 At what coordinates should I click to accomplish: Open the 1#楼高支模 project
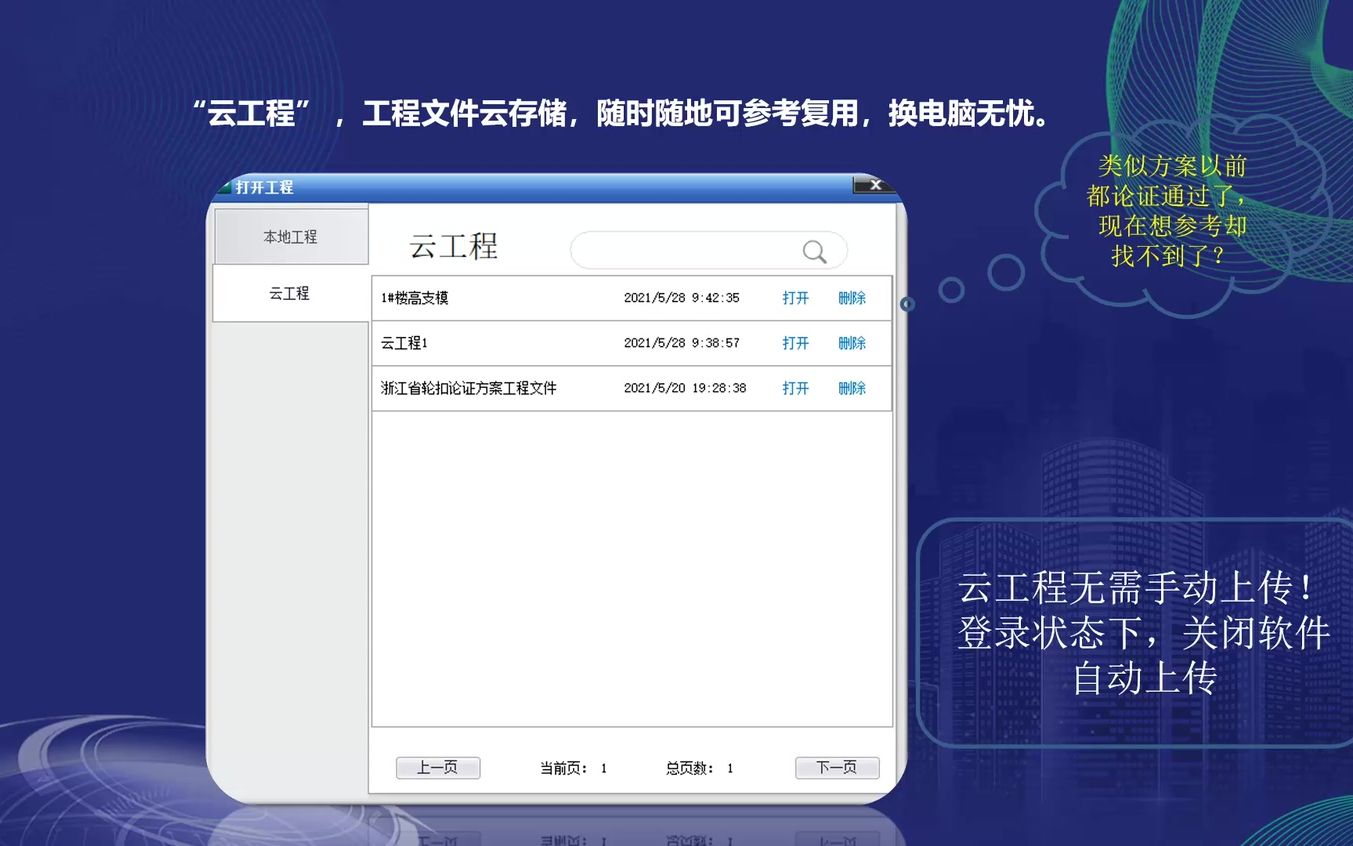coord(795,298)
